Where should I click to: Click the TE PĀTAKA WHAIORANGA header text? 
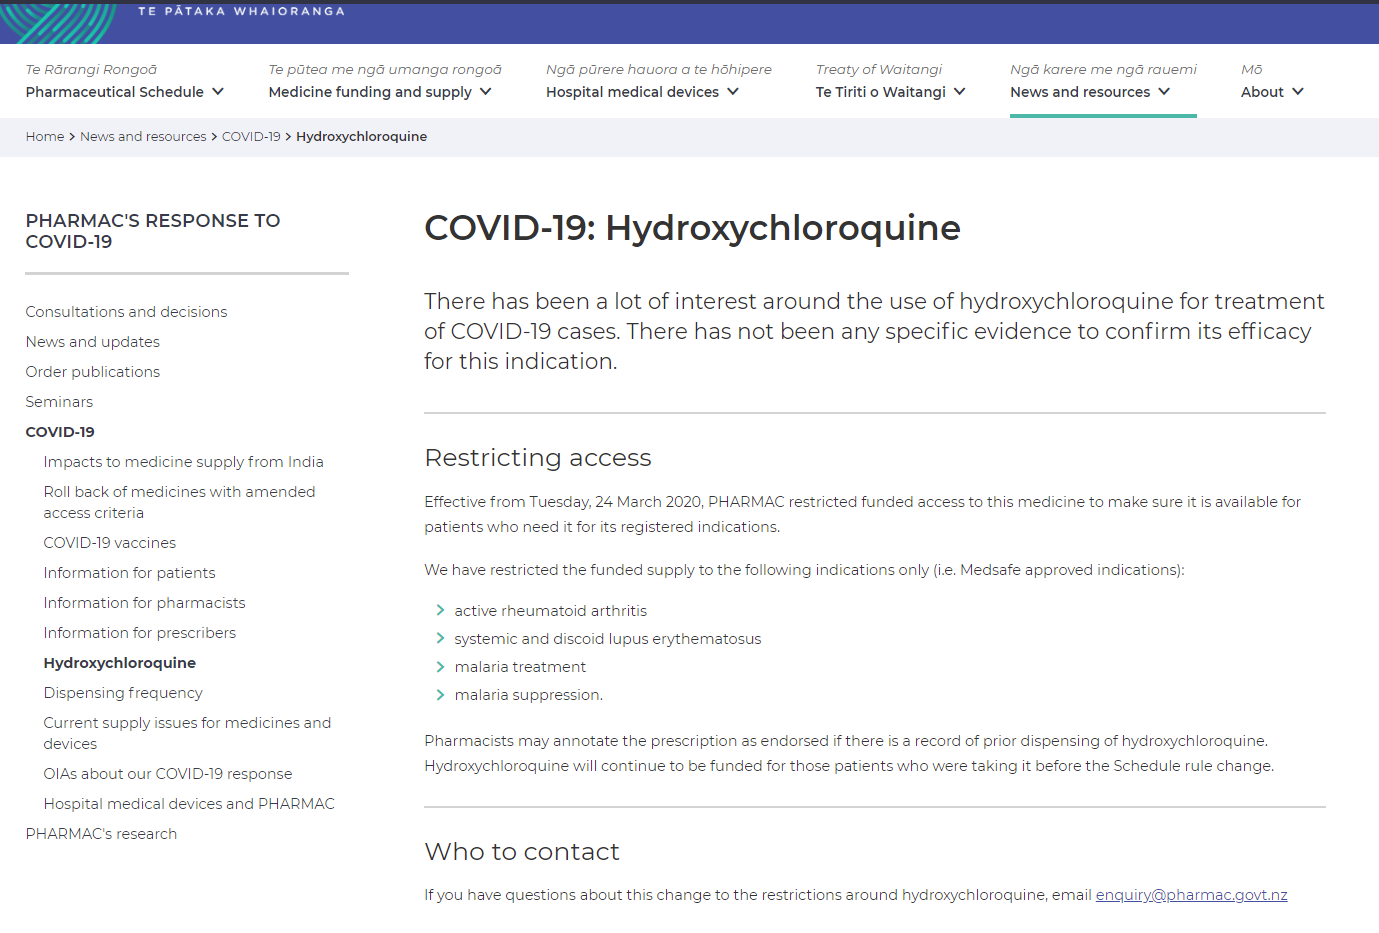tap(241, 11)
